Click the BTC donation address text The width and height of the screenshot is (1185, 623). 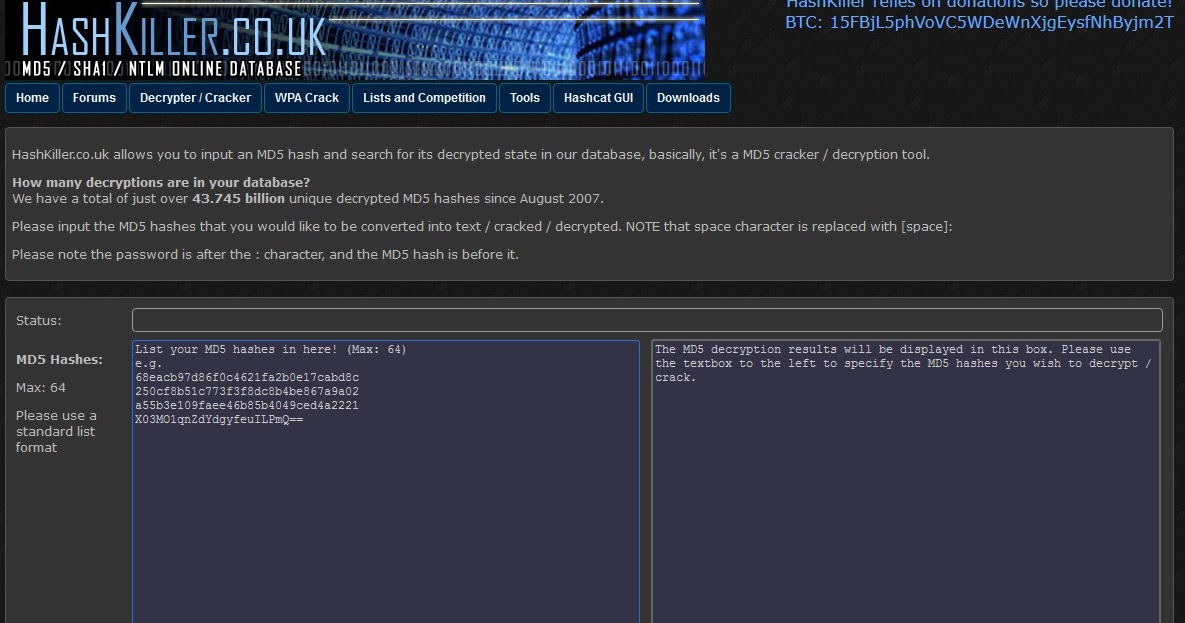pyautogui.click(x=979, y=23)
